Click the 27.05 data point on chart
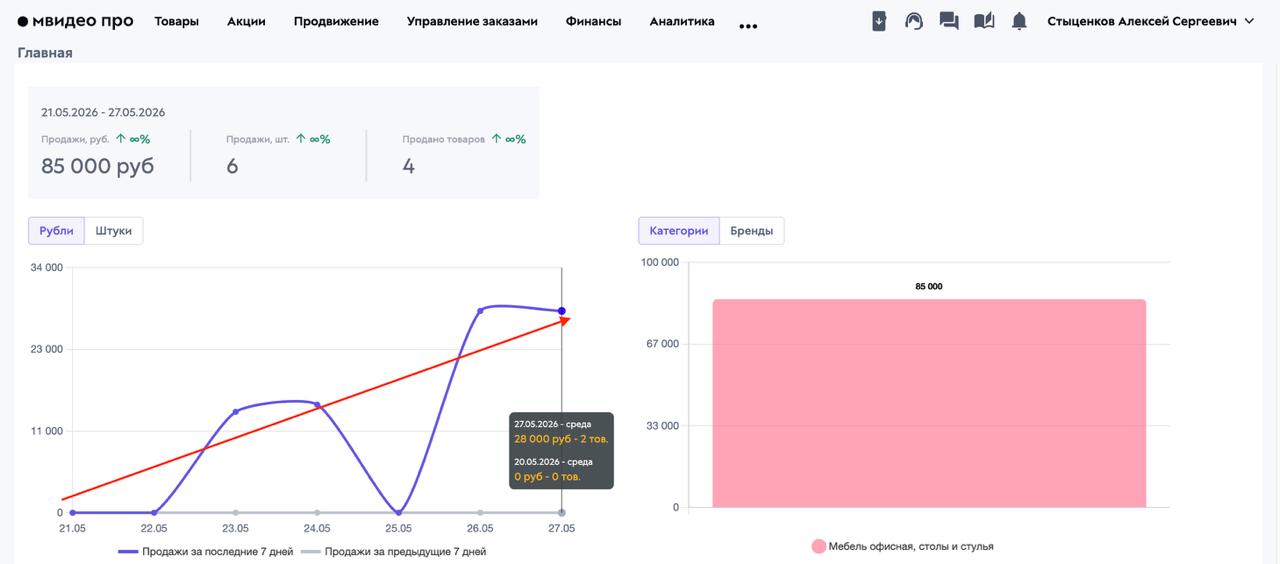Viewport: 1280px width, 564px height. [562, 311]
